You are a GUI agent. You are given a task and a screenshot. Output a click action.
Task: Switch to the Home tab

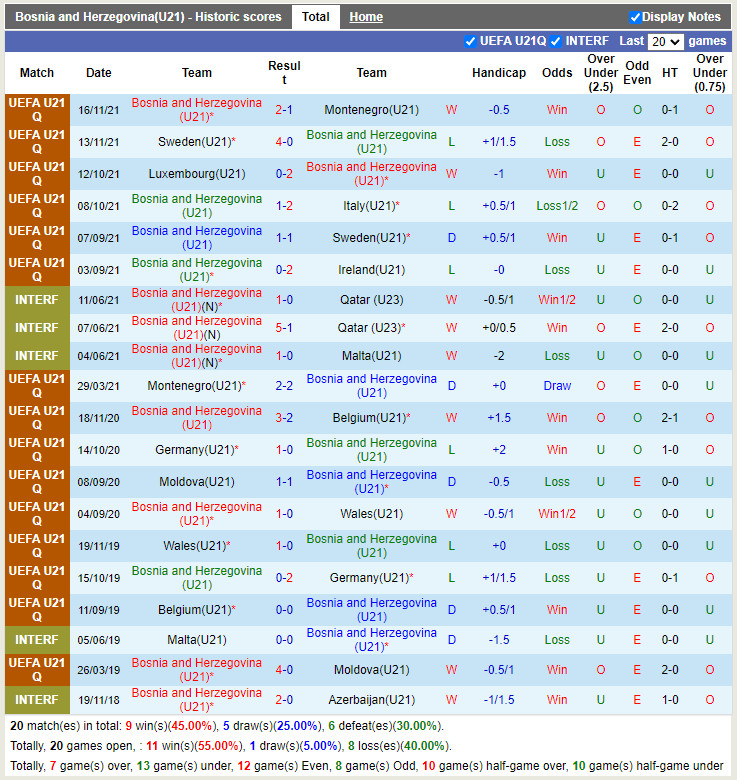(366, 17)
